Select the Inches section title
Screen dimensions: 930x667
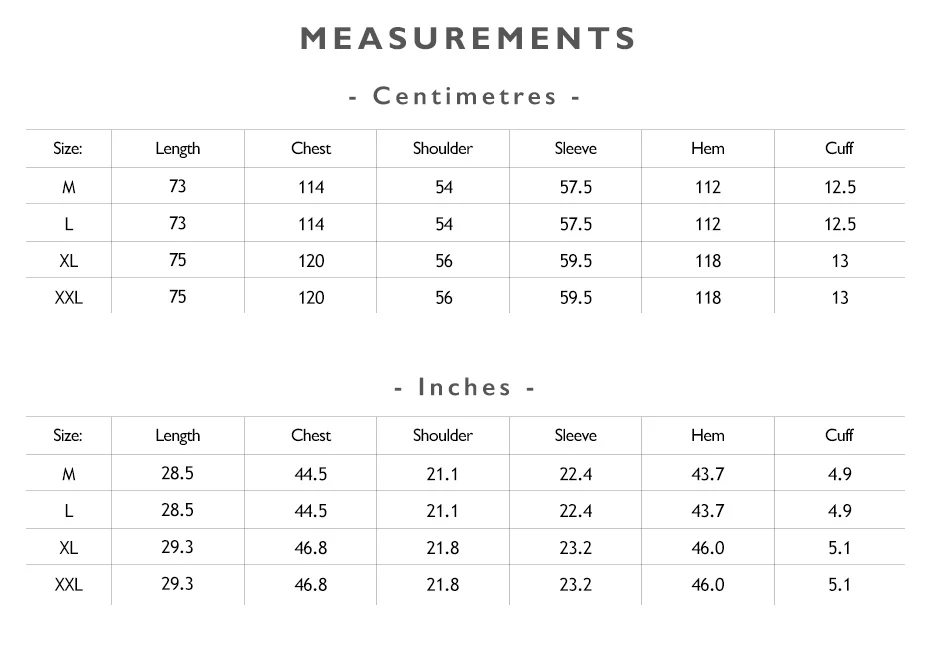click(x=465, y=387)
